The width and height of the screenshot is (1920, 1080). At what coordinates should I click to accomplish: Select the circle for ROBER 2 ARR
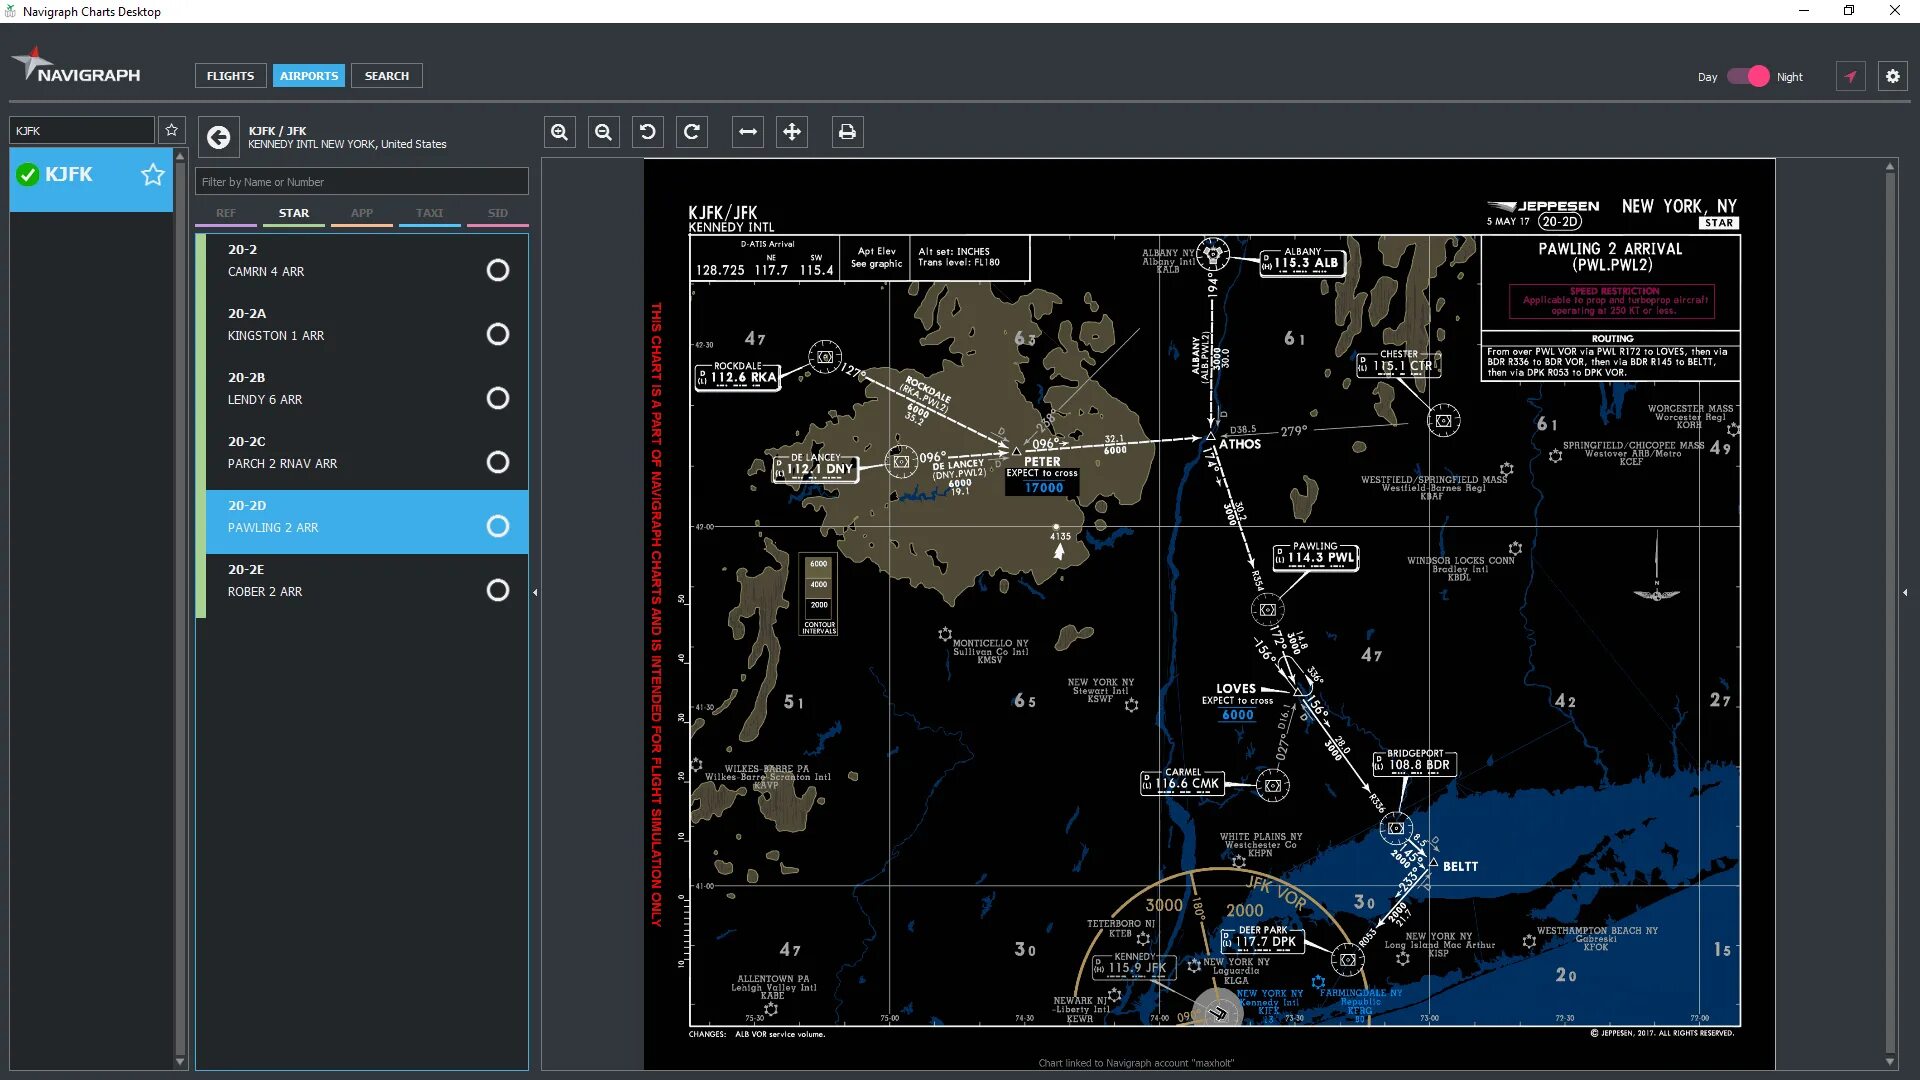coord(498,590)
